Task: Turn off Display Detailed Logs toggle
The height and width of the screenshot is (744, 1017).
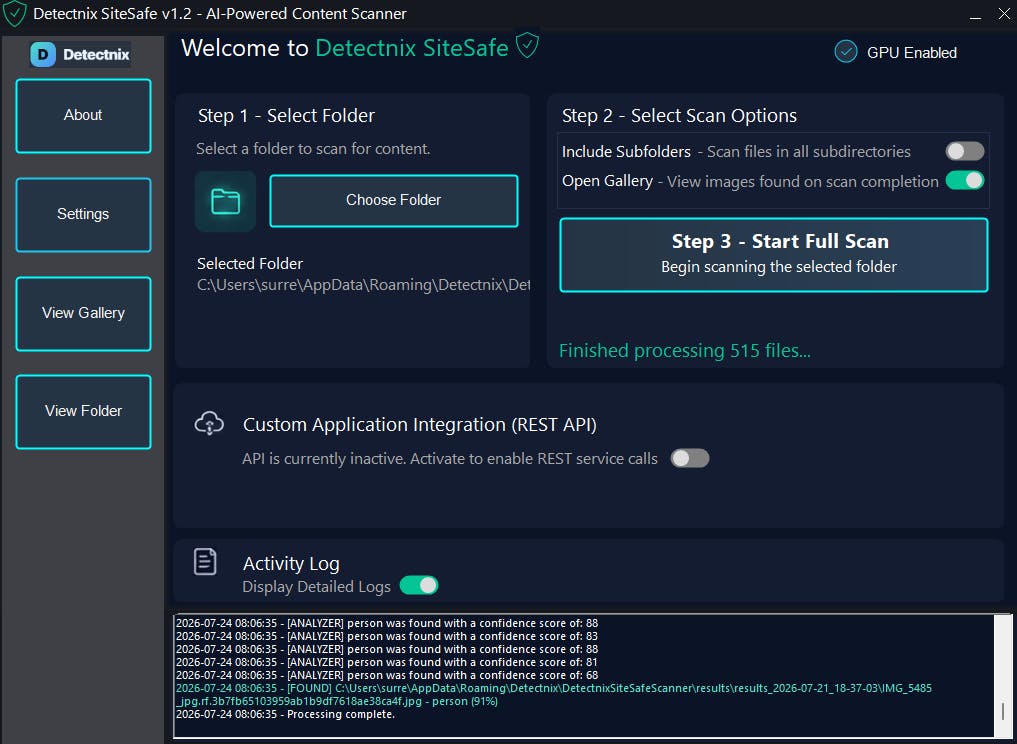Action: pyautogui.click(x=419, y=585)
